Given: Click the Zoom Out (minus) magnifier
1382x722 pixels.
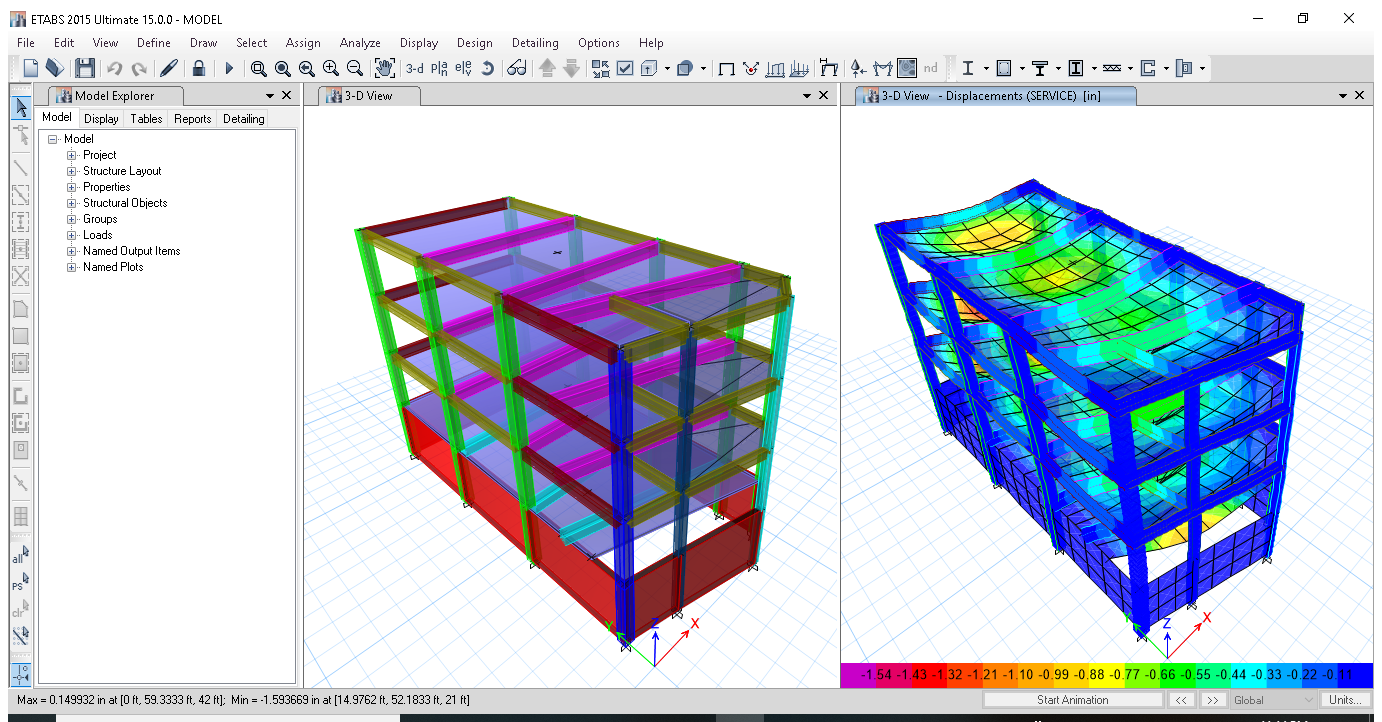Looking at the screenshot, I should coord(355,68).
